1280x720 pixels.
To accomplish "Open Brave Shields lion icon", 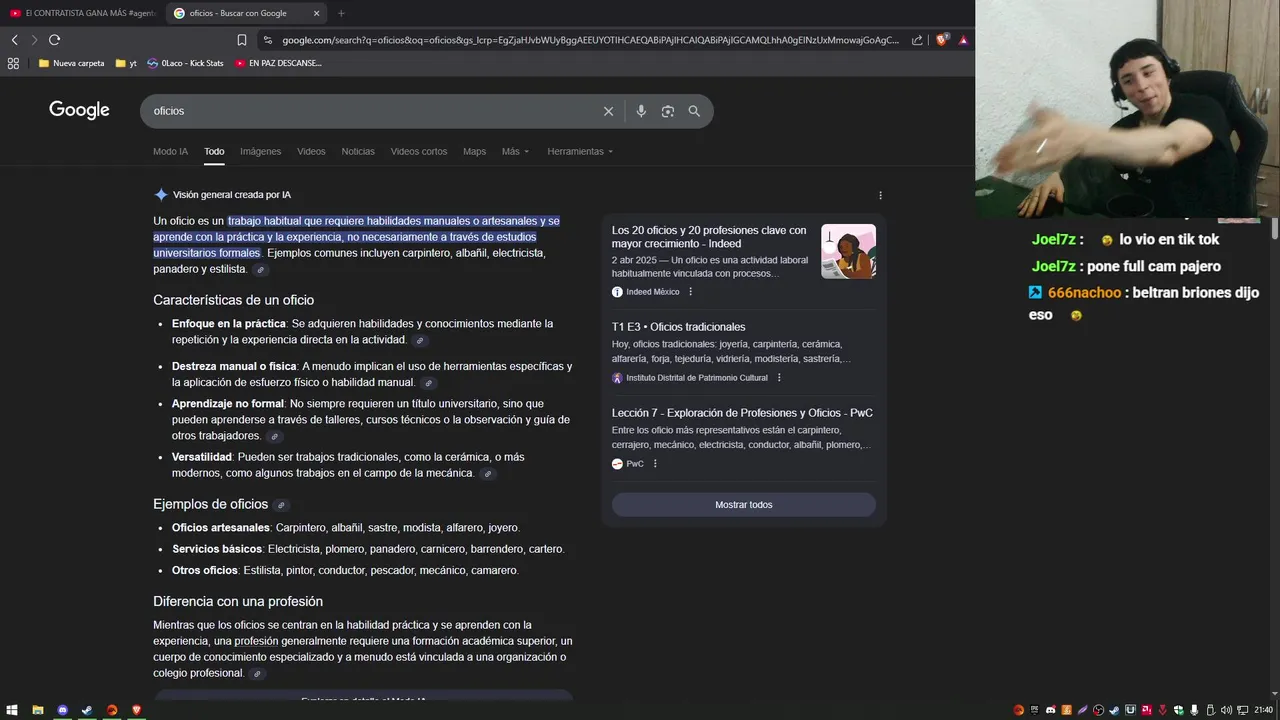I will point(941,40).
